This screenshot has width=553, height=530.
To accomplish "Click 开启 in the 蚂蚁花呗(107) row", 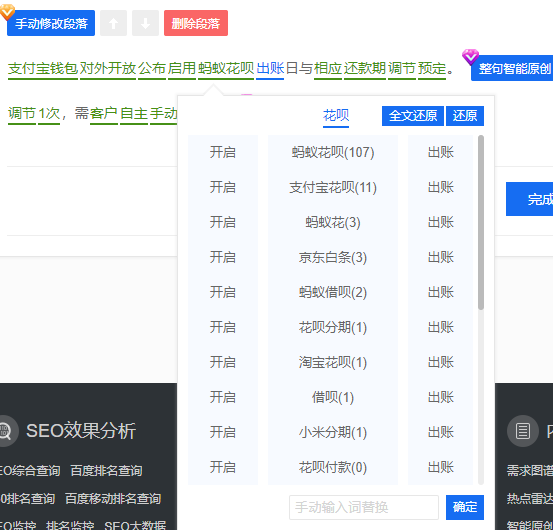I will tap(223, 152).
